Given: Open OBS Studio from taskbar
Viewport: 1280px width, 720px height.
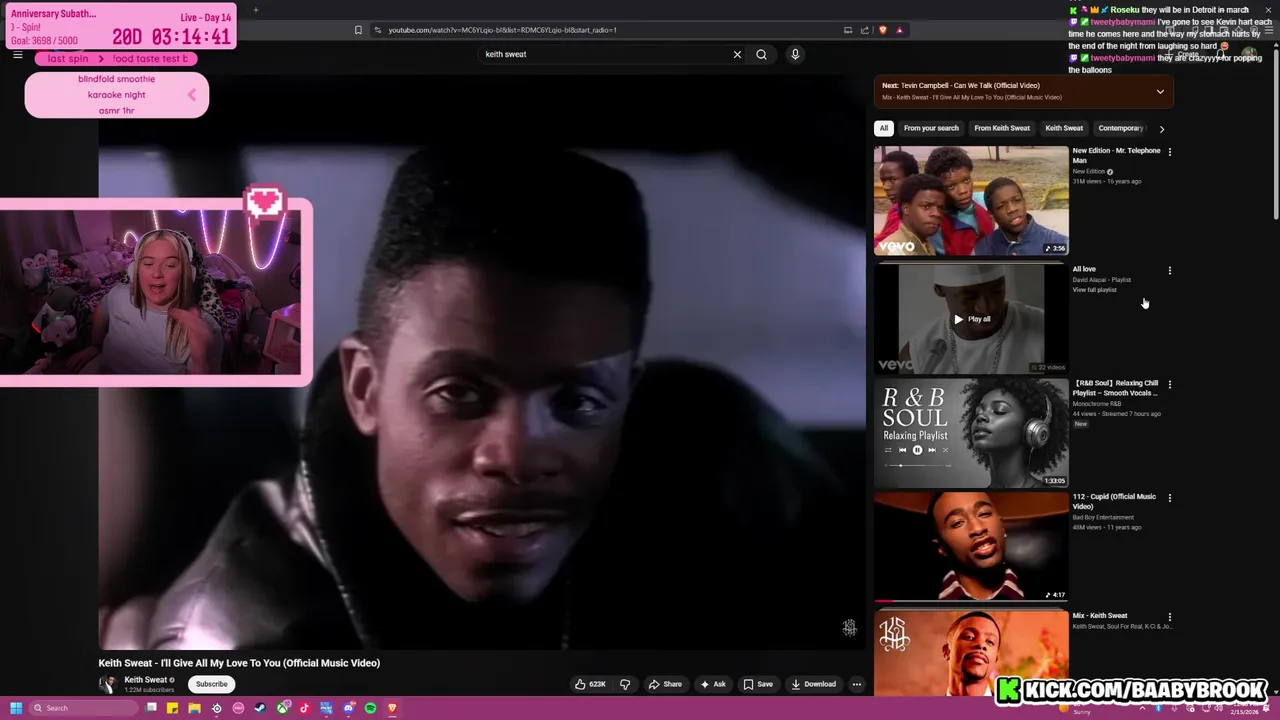Looking at the screenshot, I should click(216, 708).
